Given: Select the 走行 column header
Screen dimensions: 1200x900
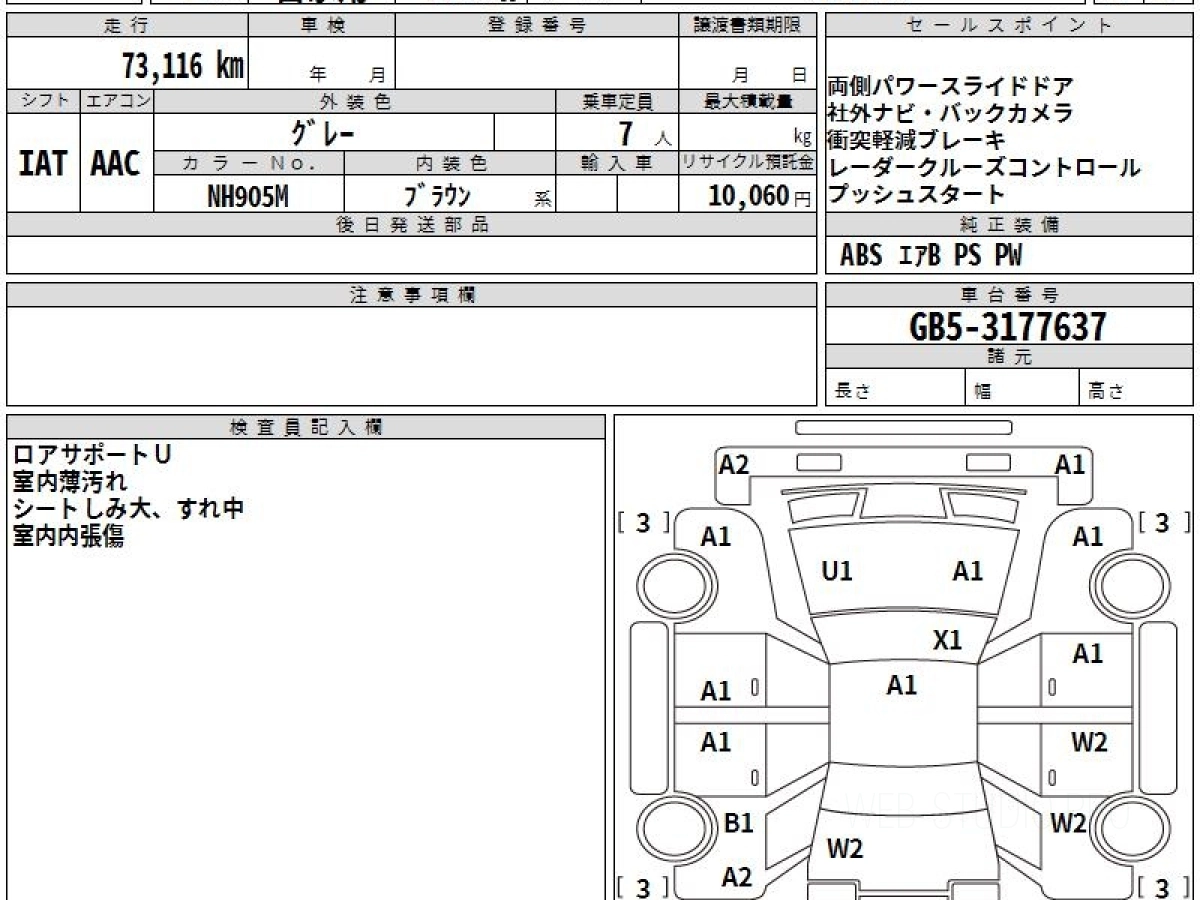Looking at the screenshot, I should (127, 26).
